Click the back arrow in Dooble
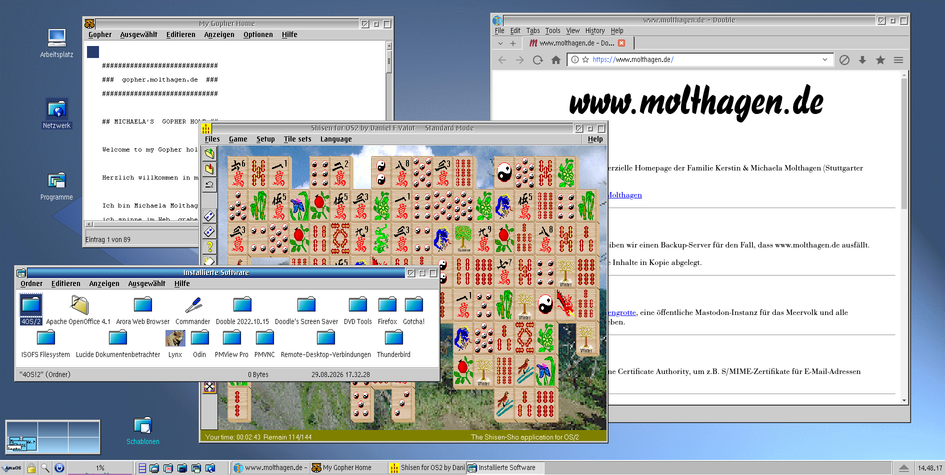This screenshot has width=945, height=475. (501, 60)
